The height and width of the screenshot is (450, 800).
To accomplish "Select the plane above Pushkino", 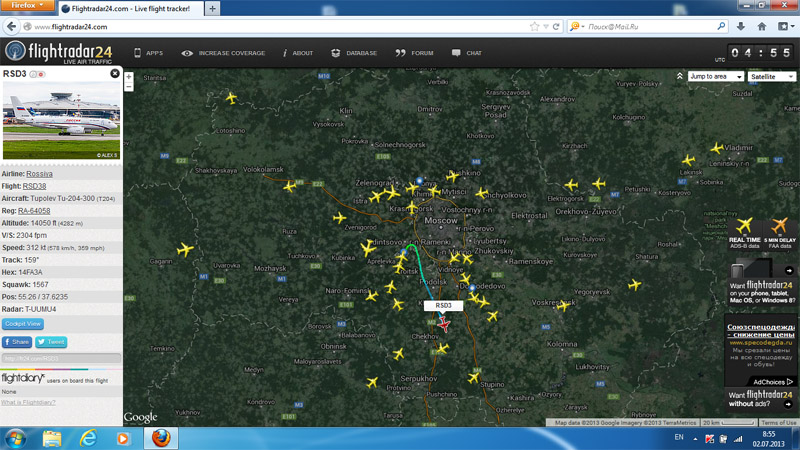I will (452, 177).
